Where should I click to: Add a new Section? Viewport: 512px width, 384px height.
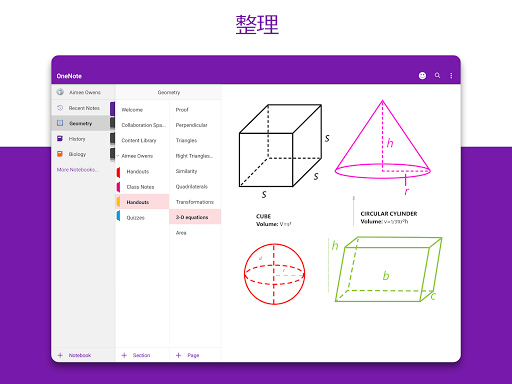[136, 355]
